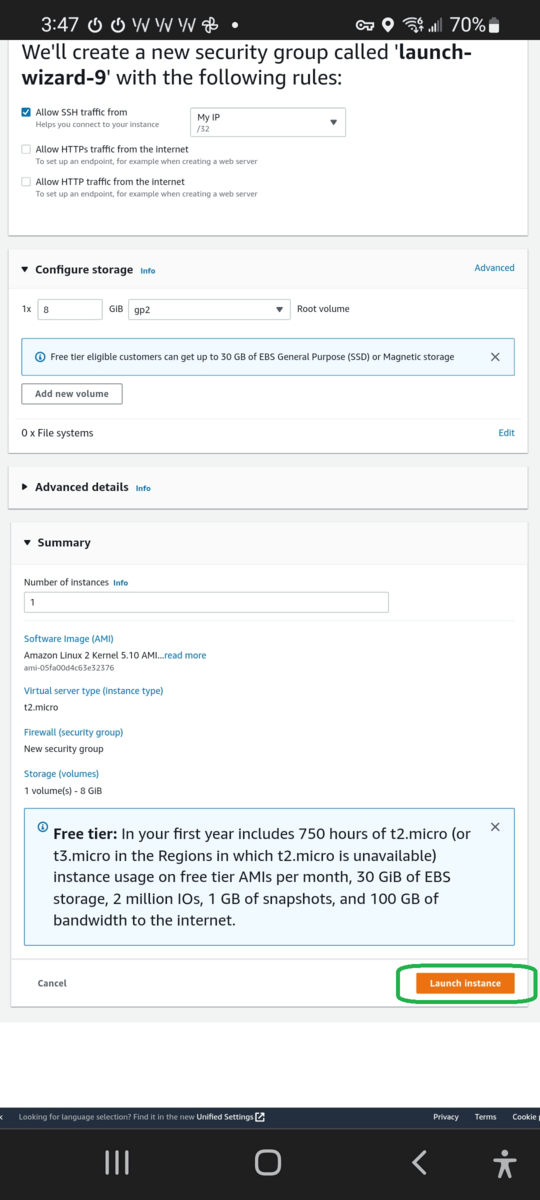This screenshot has height=1200, width=540.
Task: Uncheck Allow SSH traffic from
Action: 26,113
